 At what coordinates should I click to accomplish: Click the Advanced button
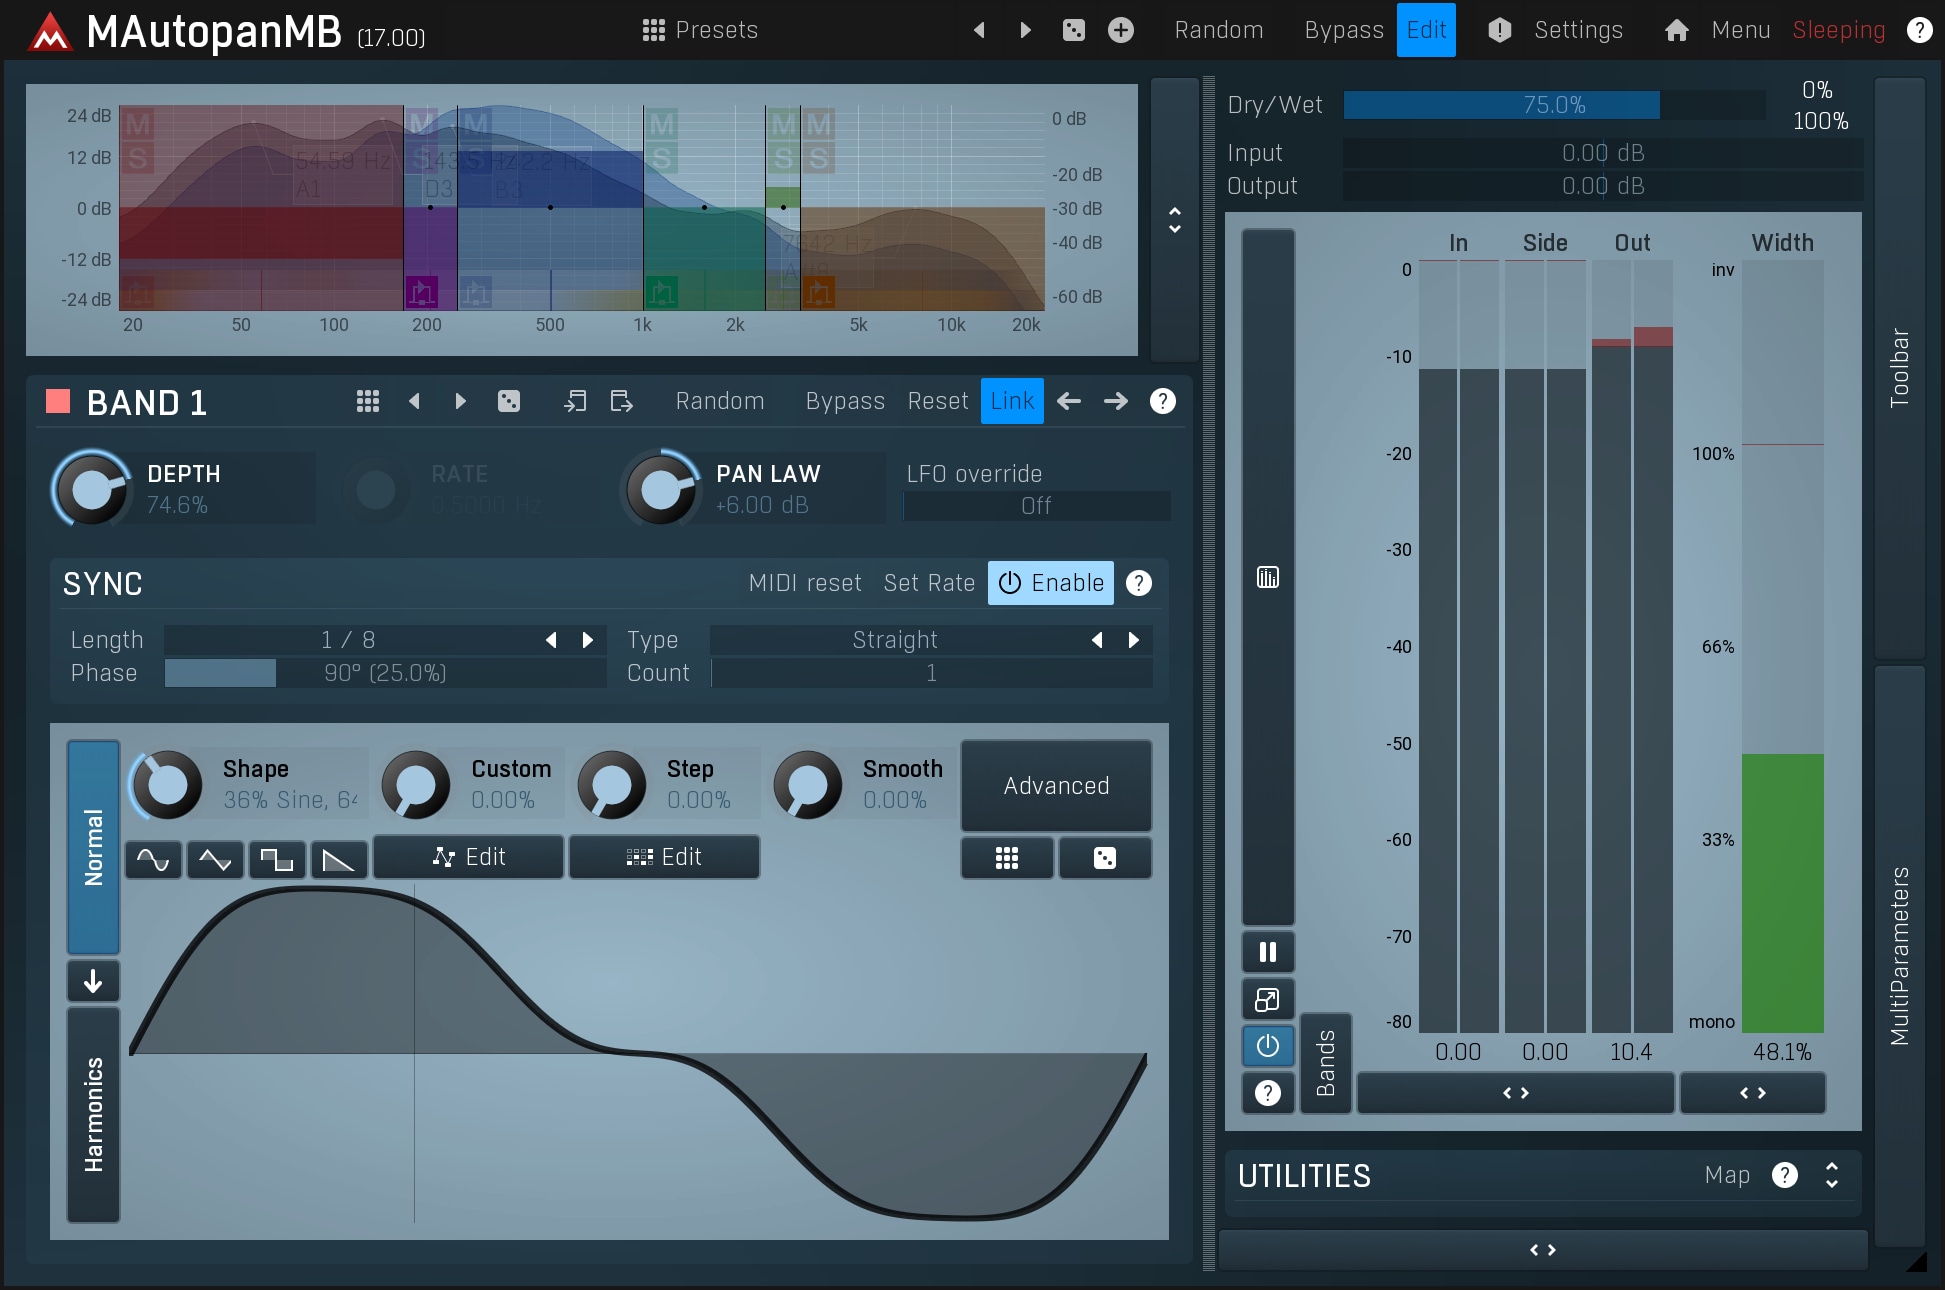coord(1056,786)
